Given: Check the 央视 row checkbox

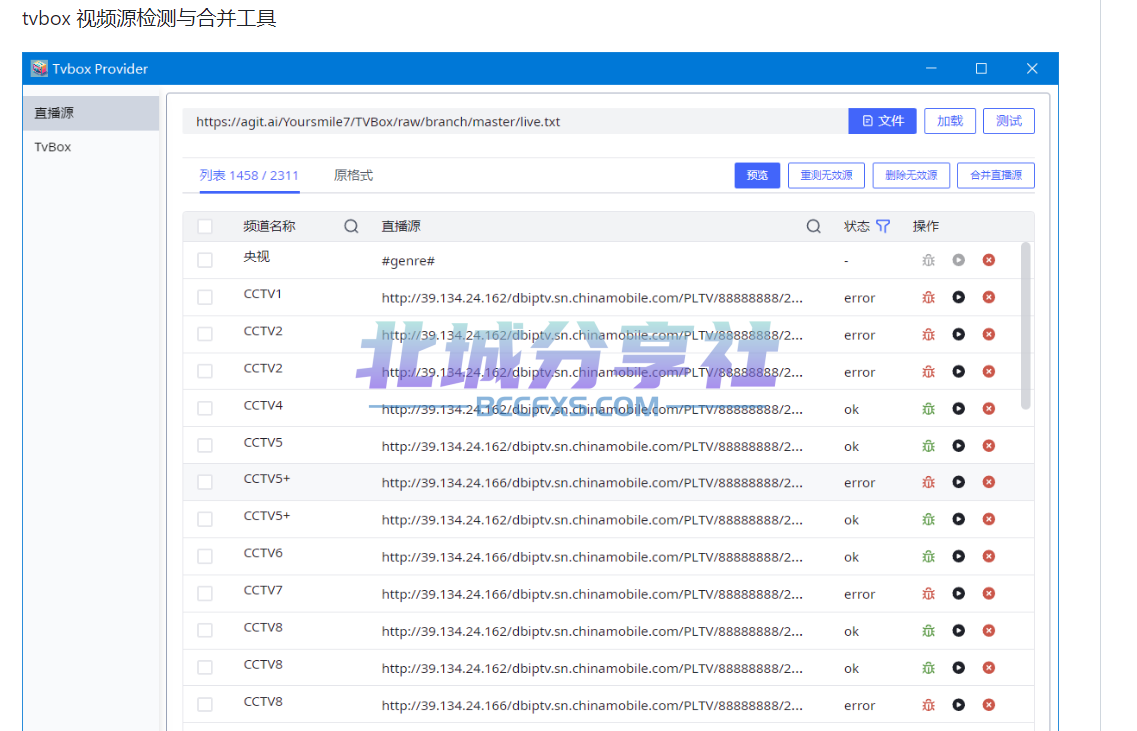Looking at the screenshot, I should pyautogui.click(x=205, y=260).
